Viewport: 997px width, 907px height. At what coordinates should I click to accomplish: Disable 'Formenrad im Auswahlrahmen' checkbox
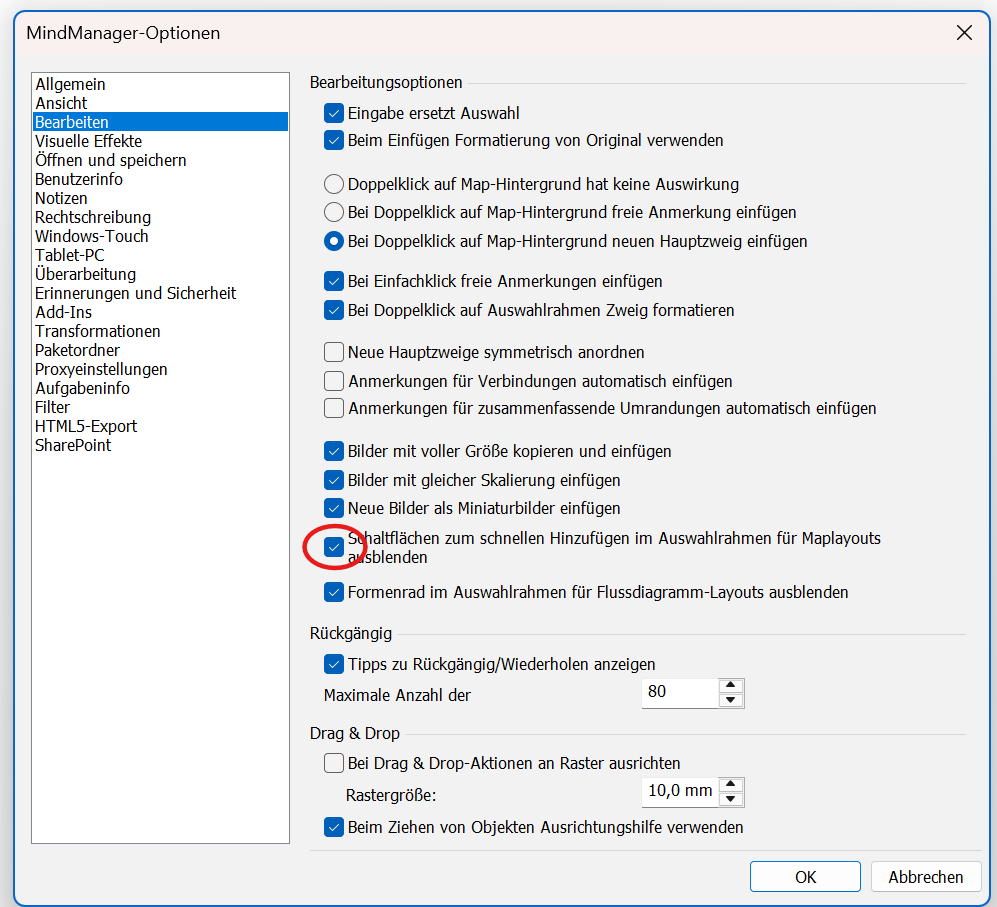pyautogui.click(x=334, y=592)
